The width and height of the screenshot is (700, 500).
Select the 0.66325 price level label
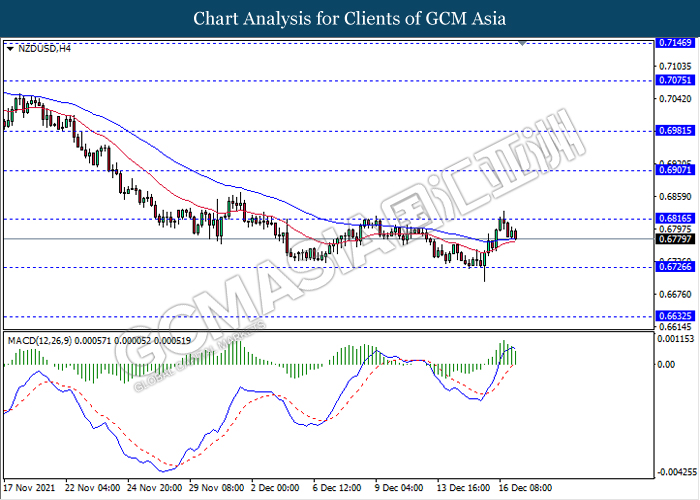pos(675,316)
